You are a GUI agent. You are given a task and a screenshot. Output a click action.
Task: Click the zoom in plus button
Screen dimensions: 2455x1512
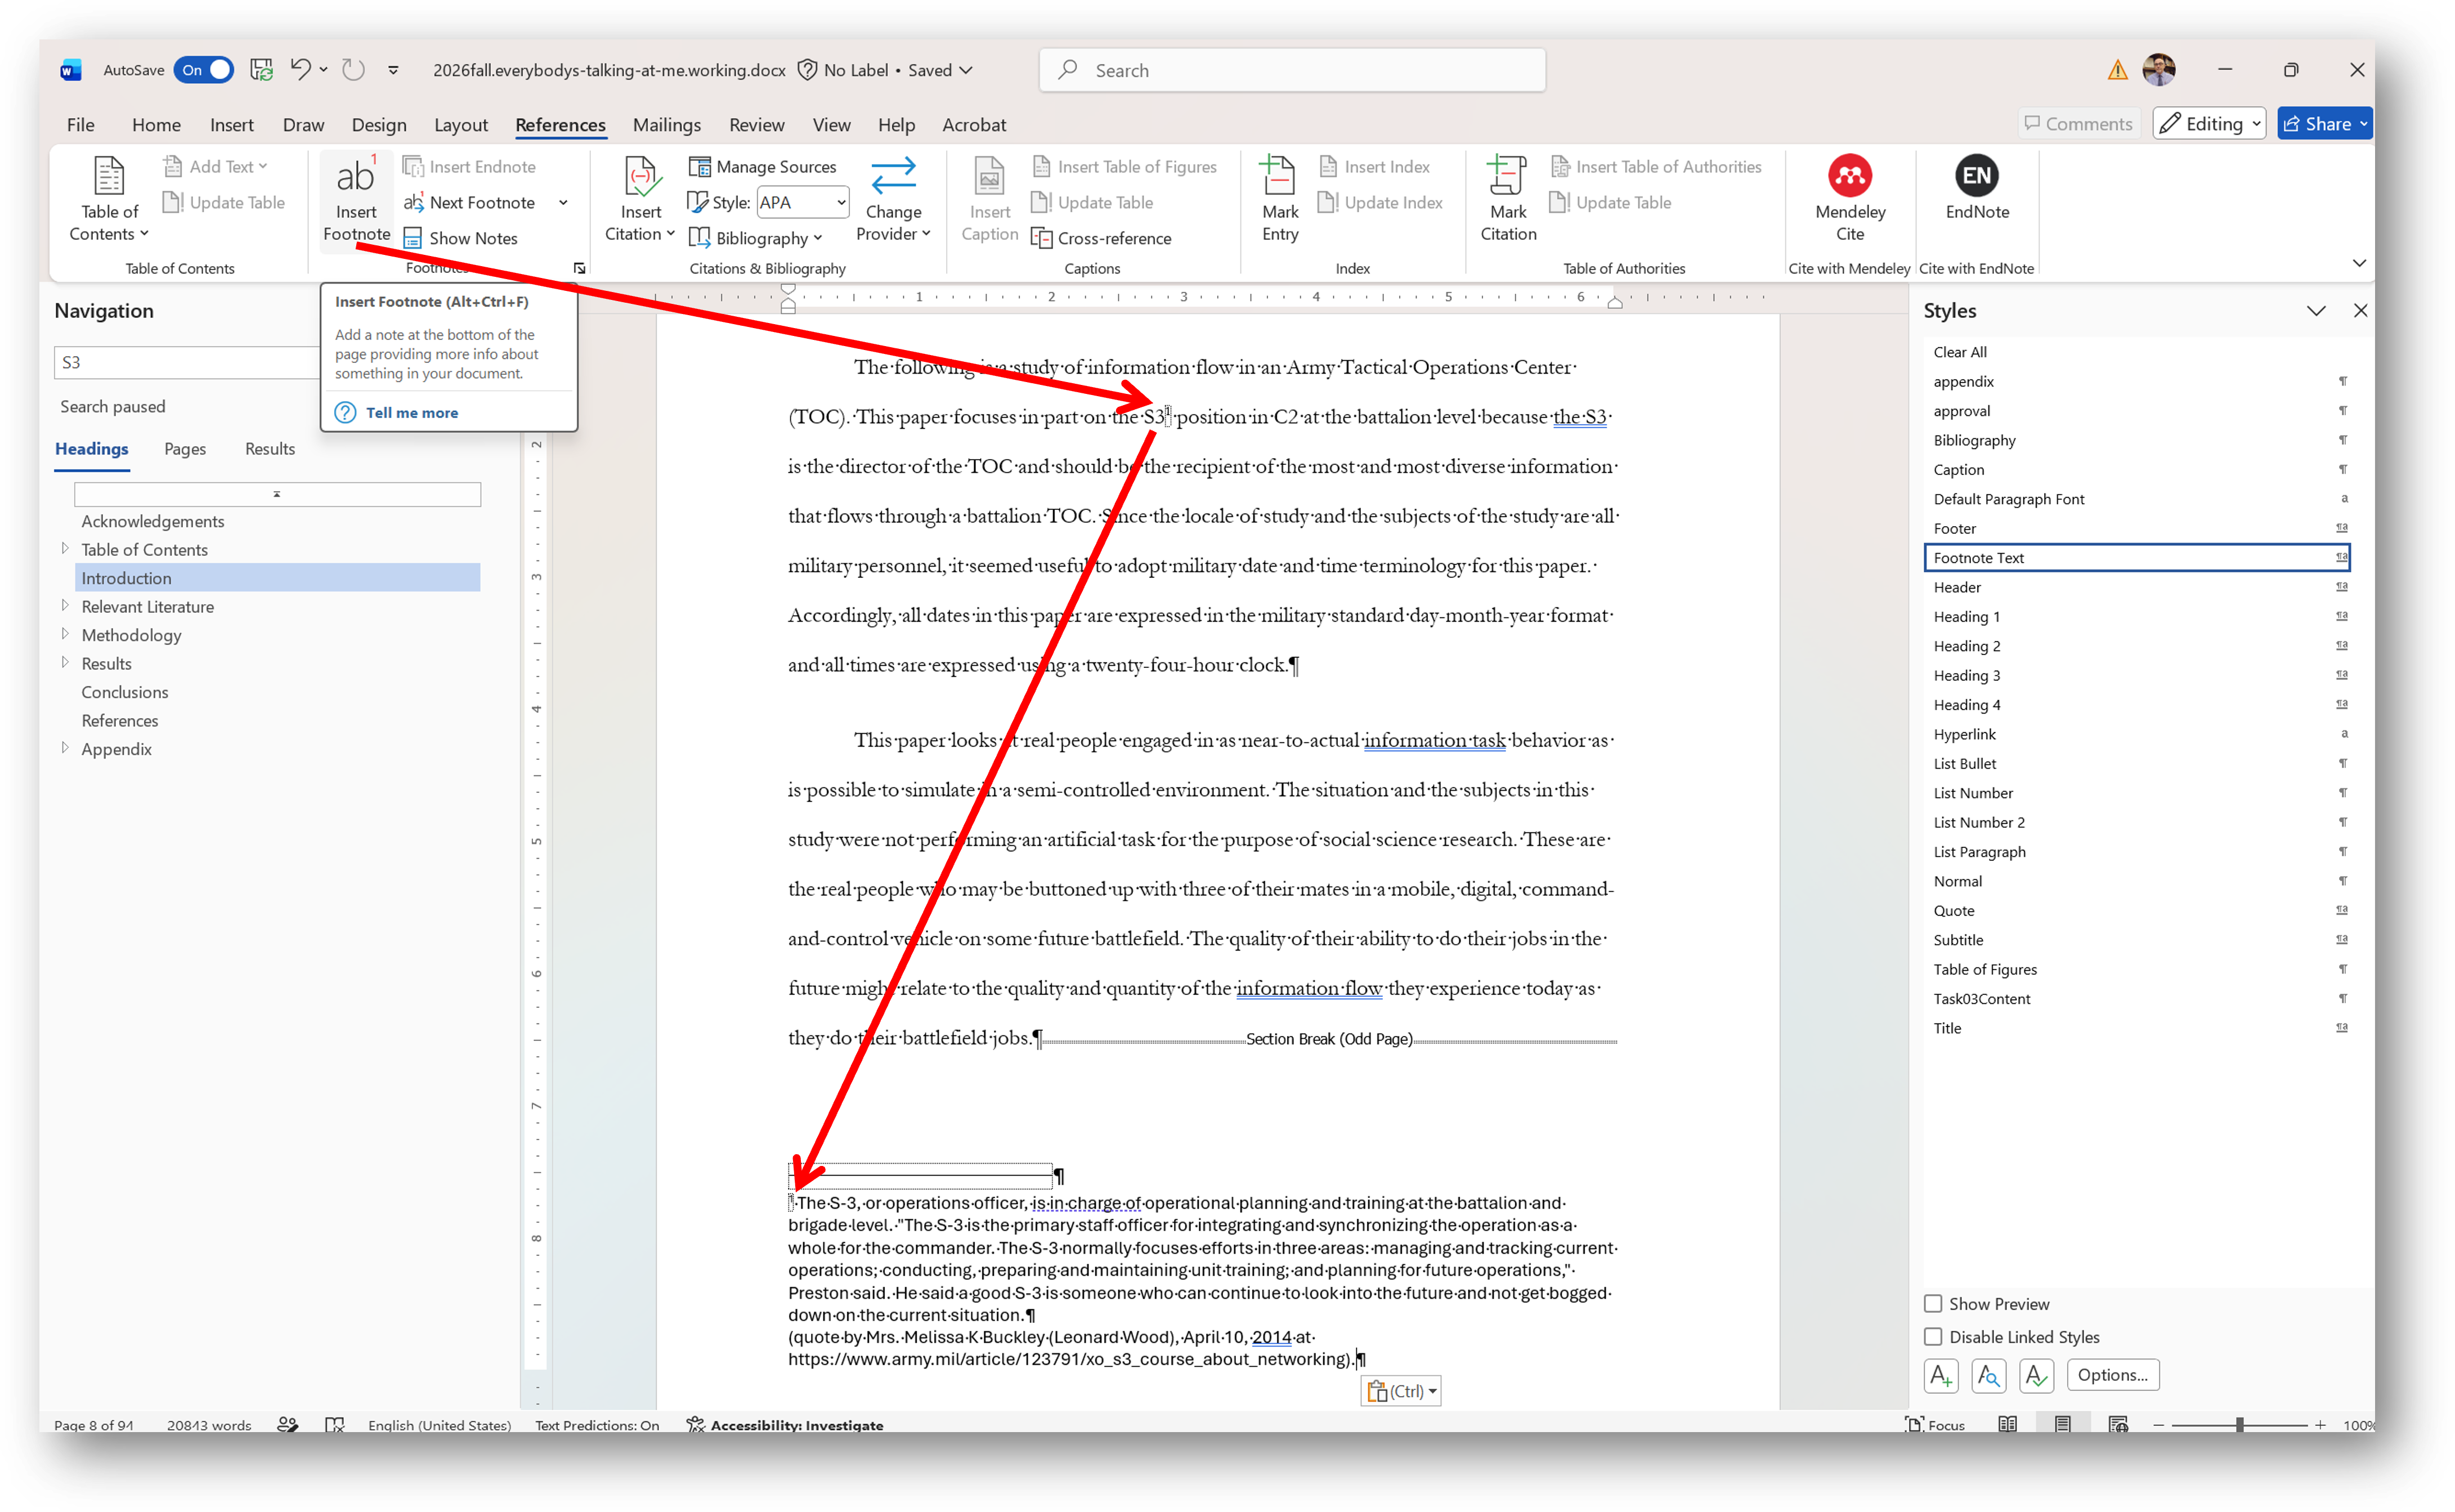pos(2320,1425)
